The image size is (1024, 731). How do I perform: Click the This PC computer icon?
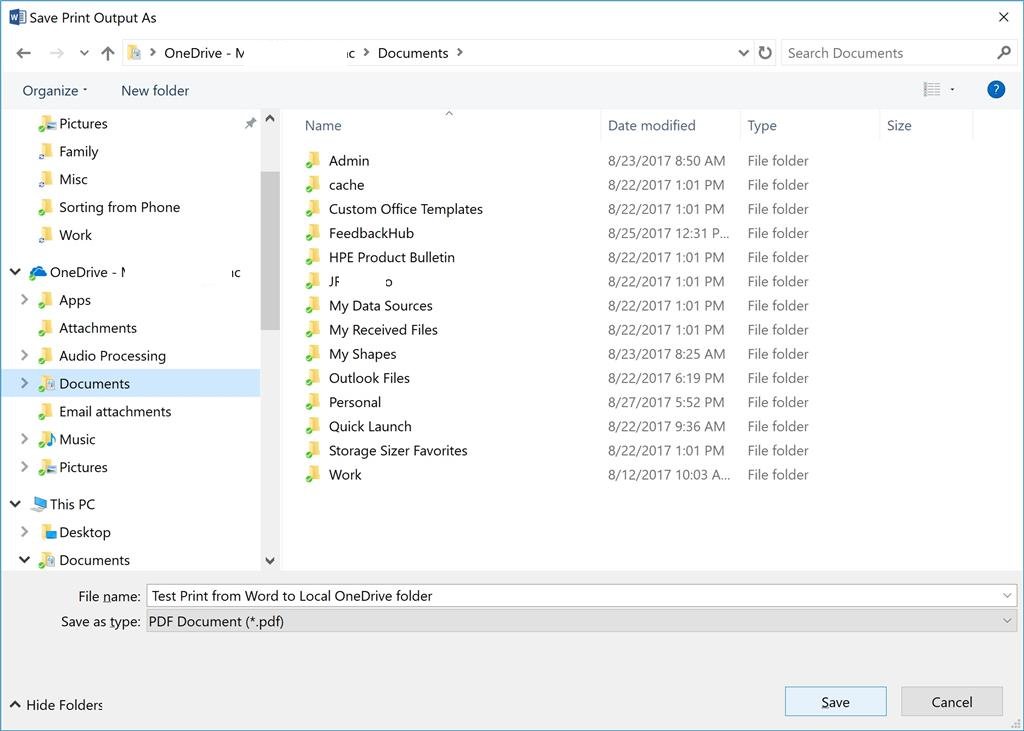pos(39,504)
